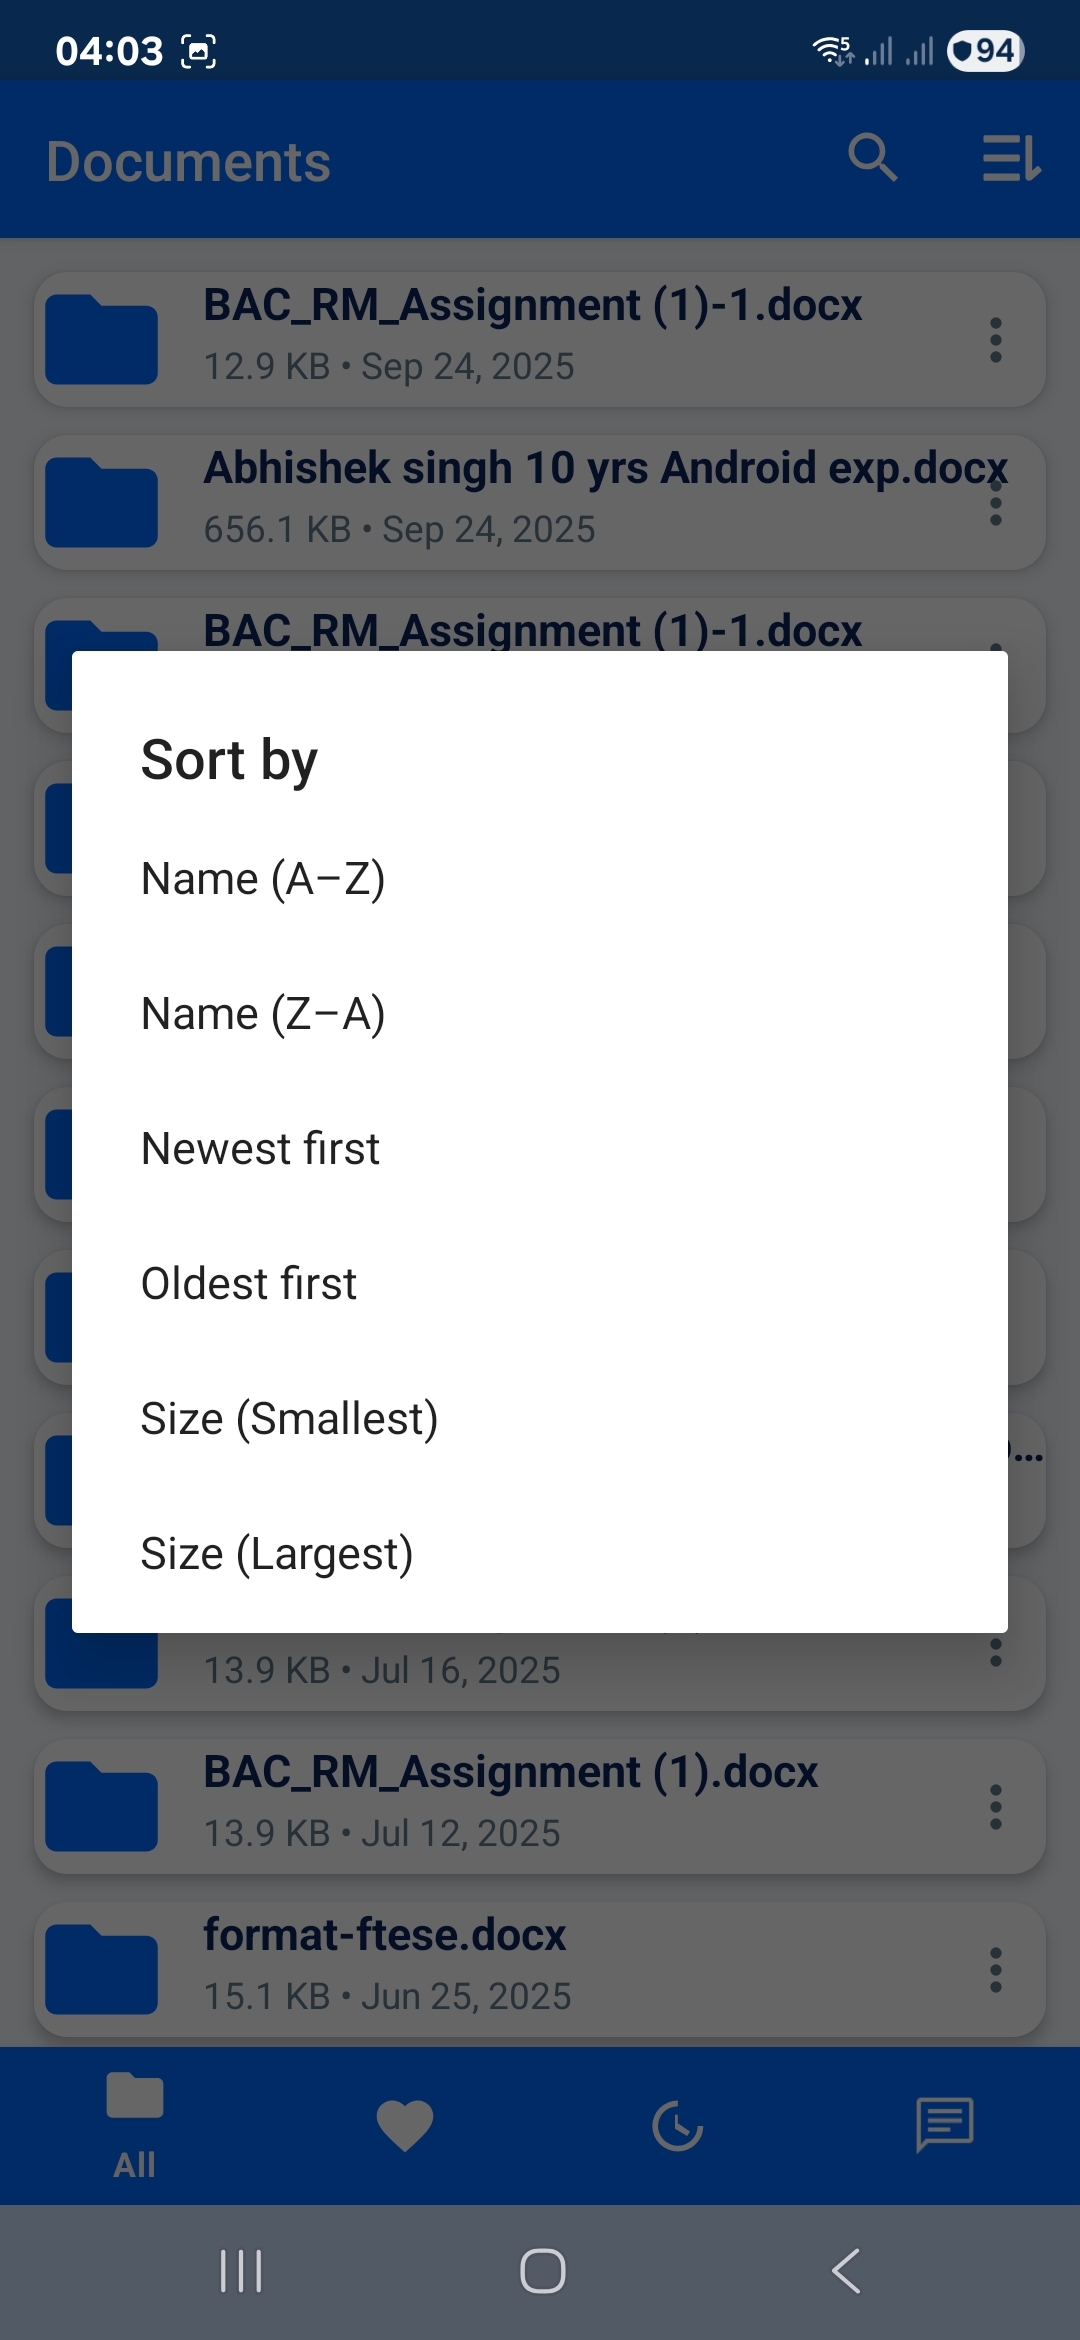Open the Favorites heart tab
Viewport: 1080px width, 2340px height.
[405, 2125]
